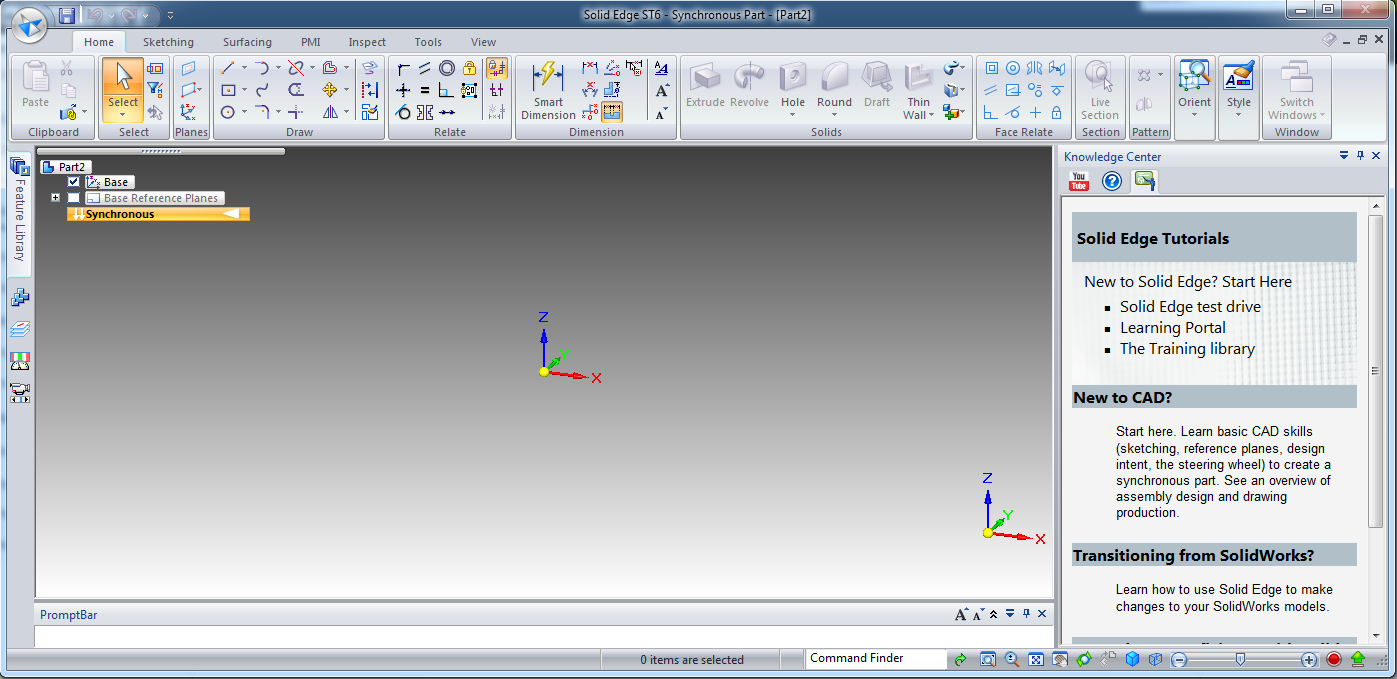Go to the PMI tab
The image size is (1397, 679).
coord(311,42)
